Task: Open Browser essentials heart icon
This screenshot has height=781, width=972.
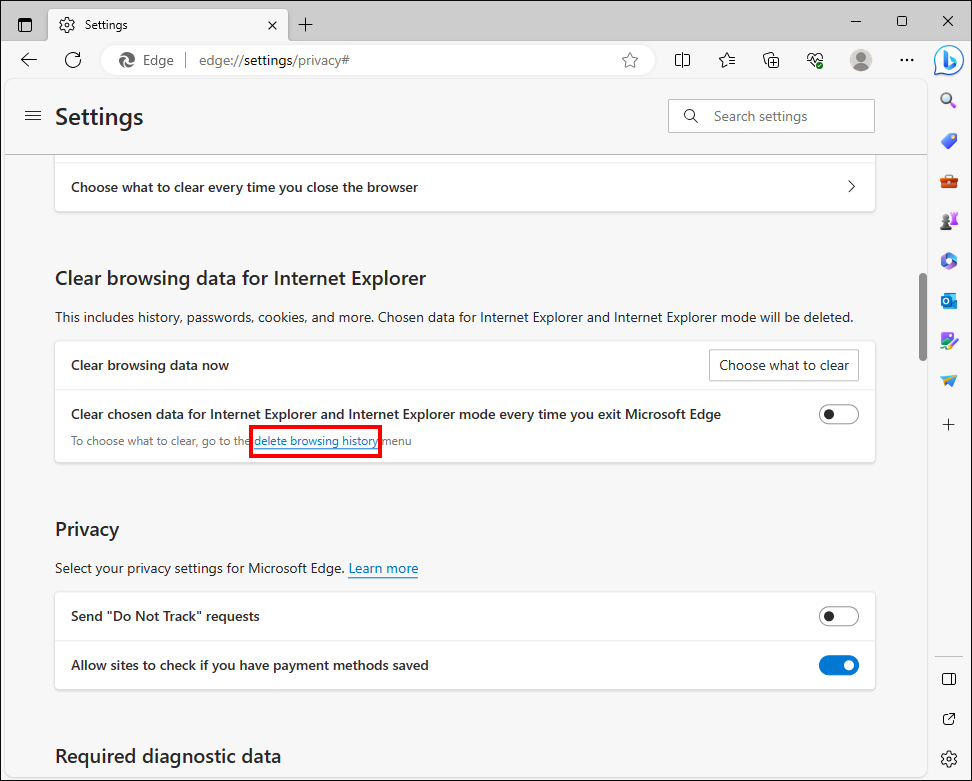Action: click(x=815, y=60)
